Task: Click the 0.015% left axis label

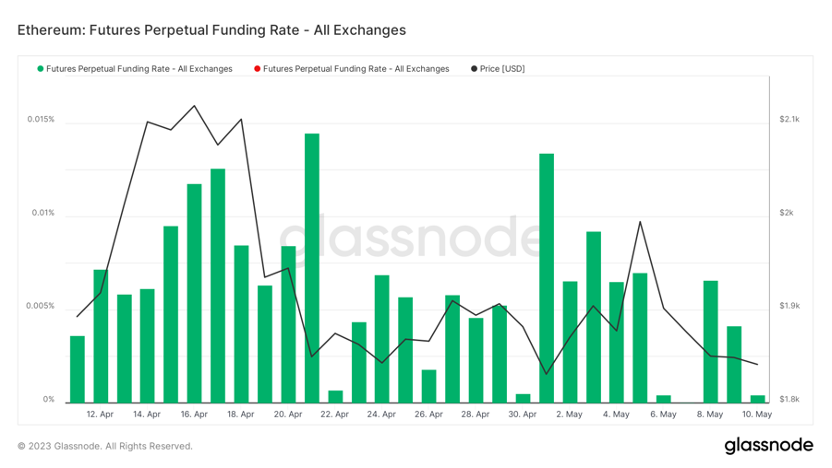Action: click(41, 119)
